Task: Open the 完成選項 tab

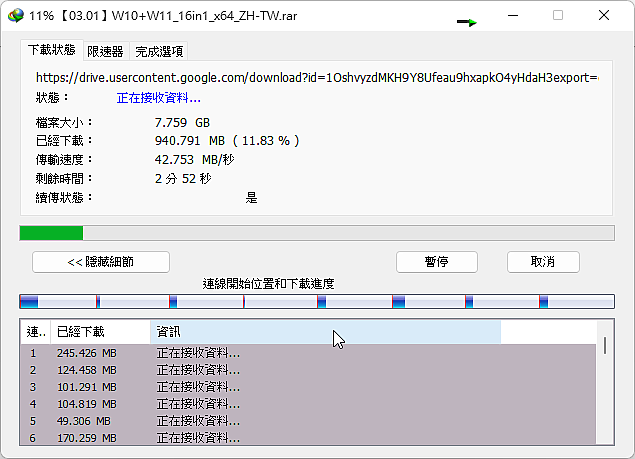Action: pyautogui.click(x=159, y=51)
